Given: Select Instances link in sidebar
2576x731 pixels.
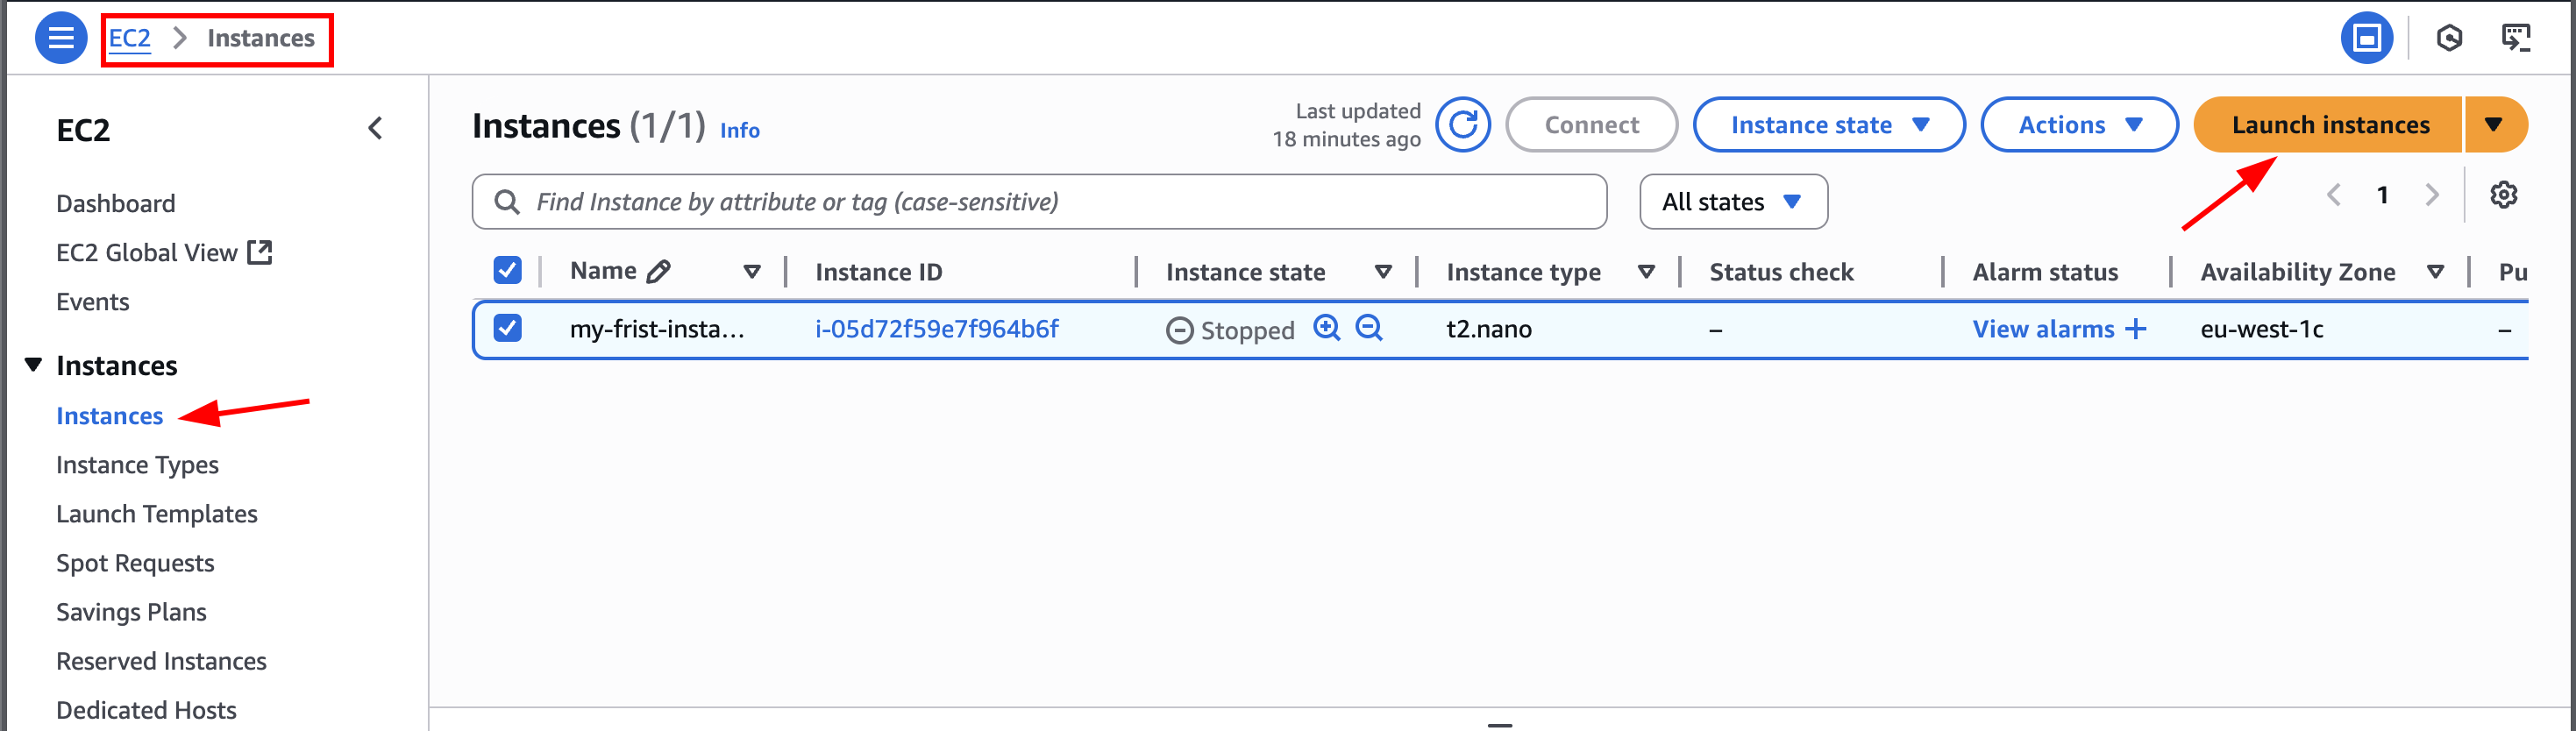Looking at the screenshot, I should 110,416.
